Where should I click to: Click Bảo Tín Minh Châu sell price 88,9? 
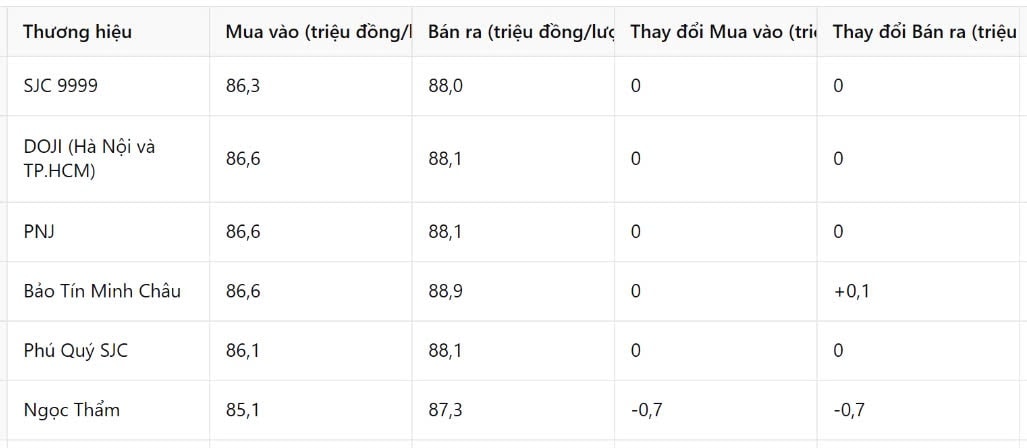click(x=445, y=291)
